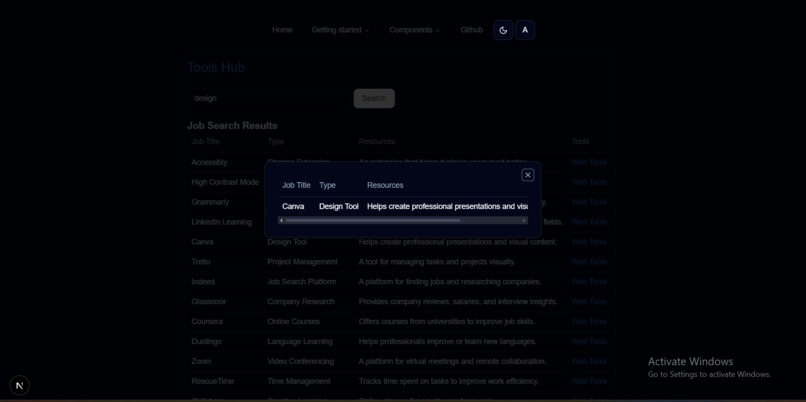
Task: Open Web Tools link for LinkedIn Learning
Action: [x=589, y=222]
